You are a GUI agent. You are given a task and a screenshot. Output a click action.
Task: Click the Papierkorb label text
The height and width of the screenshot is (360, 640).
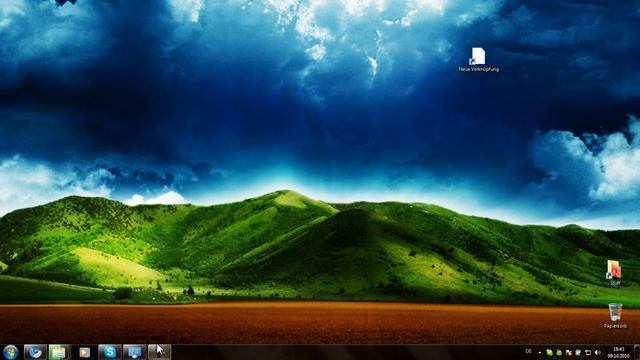(615, 326)
